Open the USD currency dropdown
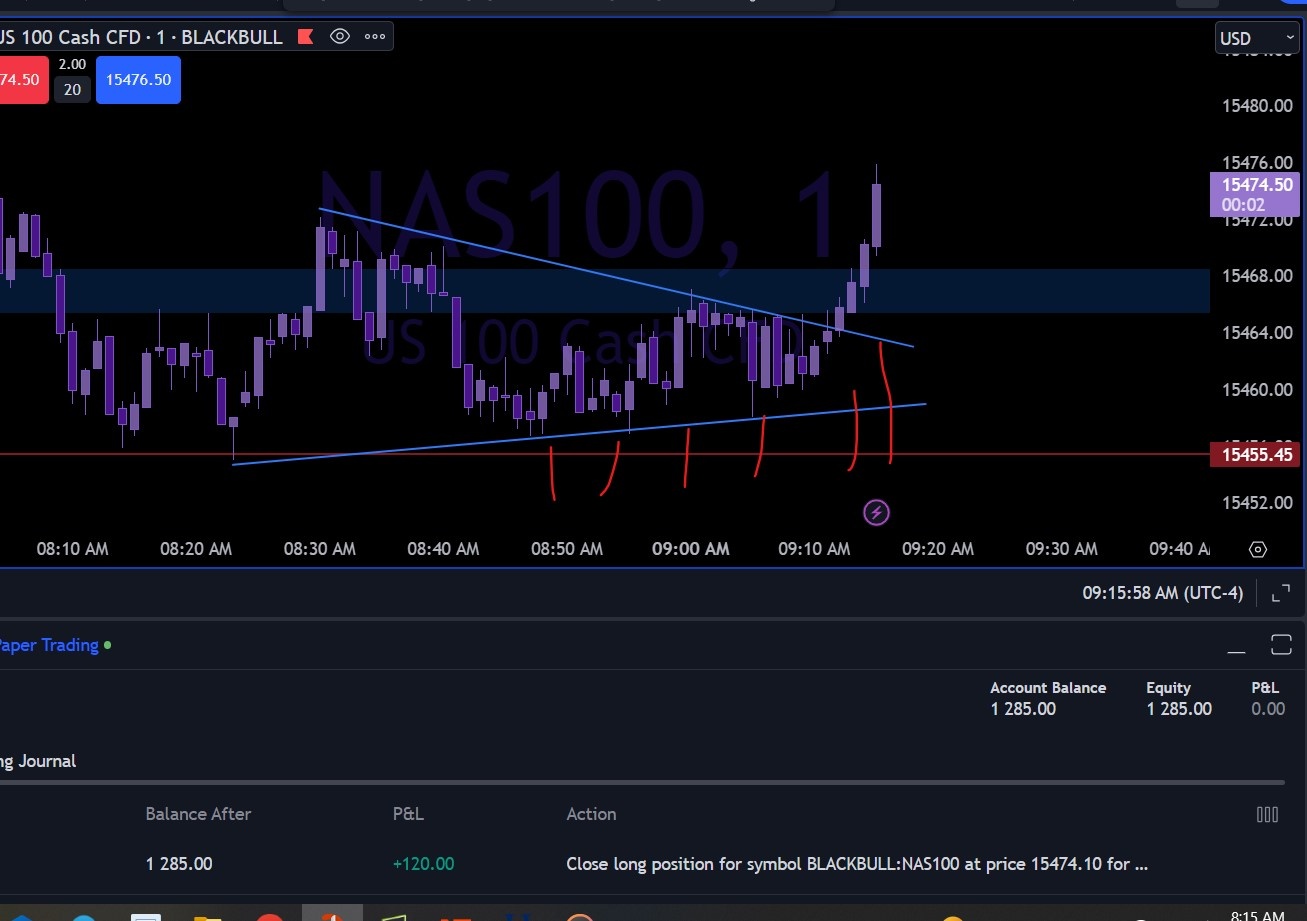Viewport: 1307px width, 921px height. (1256, 39)
